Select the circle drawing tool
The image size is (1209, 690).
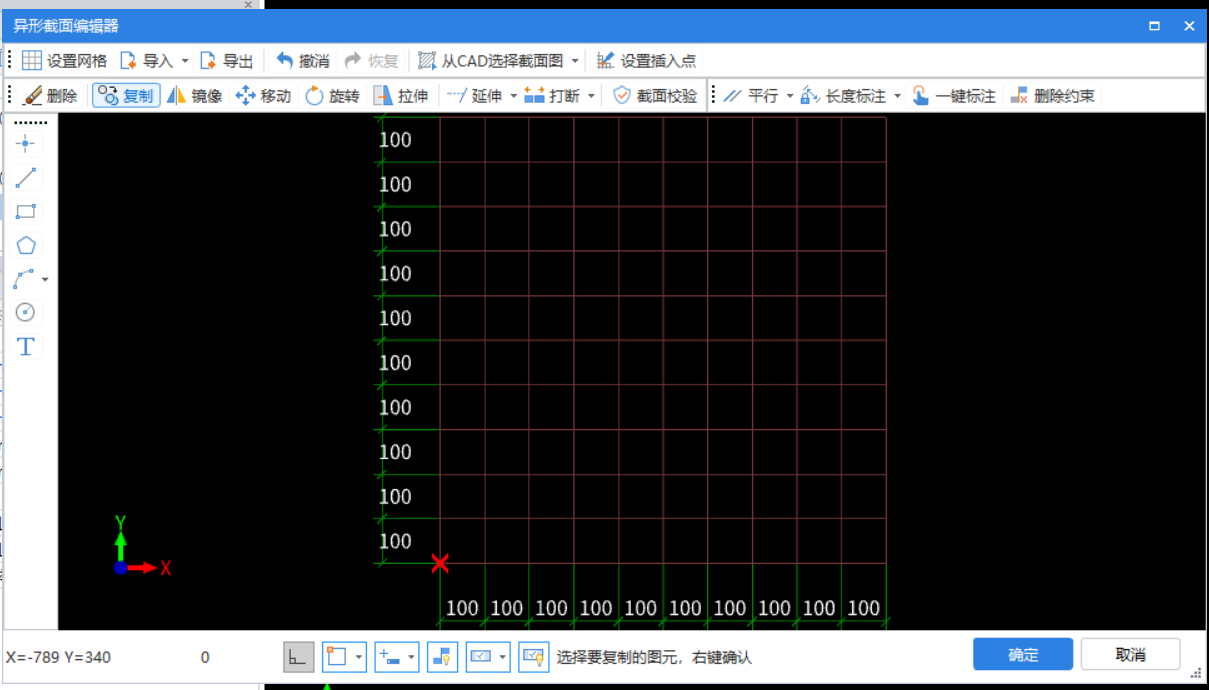pyautogui.click(x=26, y=312)
